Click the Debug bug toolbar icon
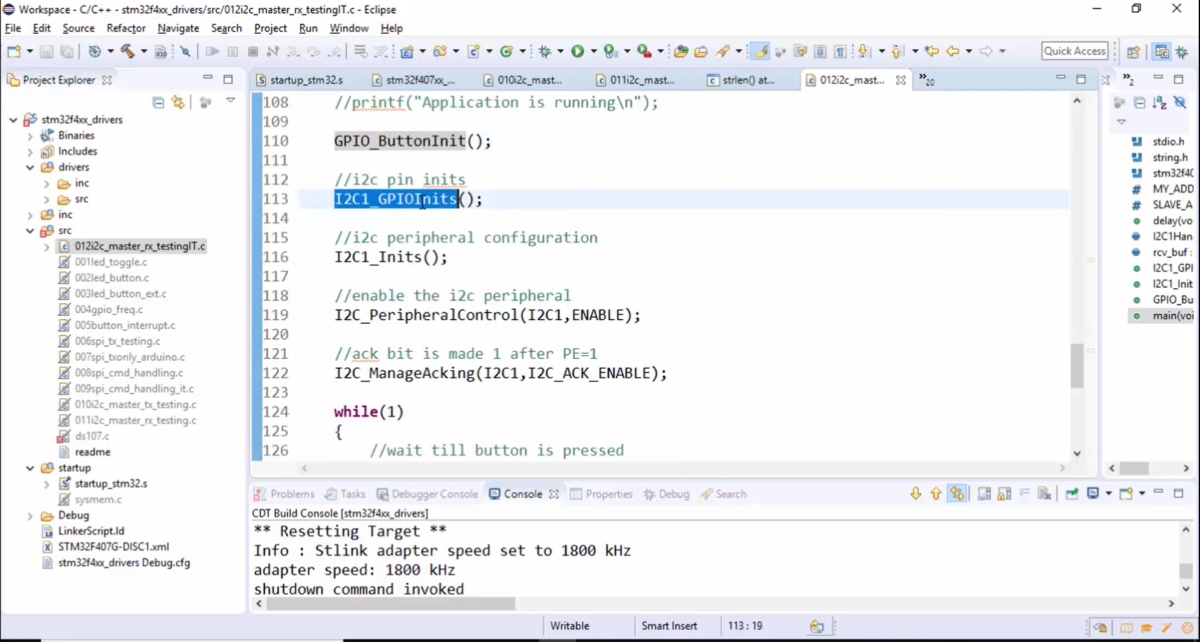 (545, 51)
